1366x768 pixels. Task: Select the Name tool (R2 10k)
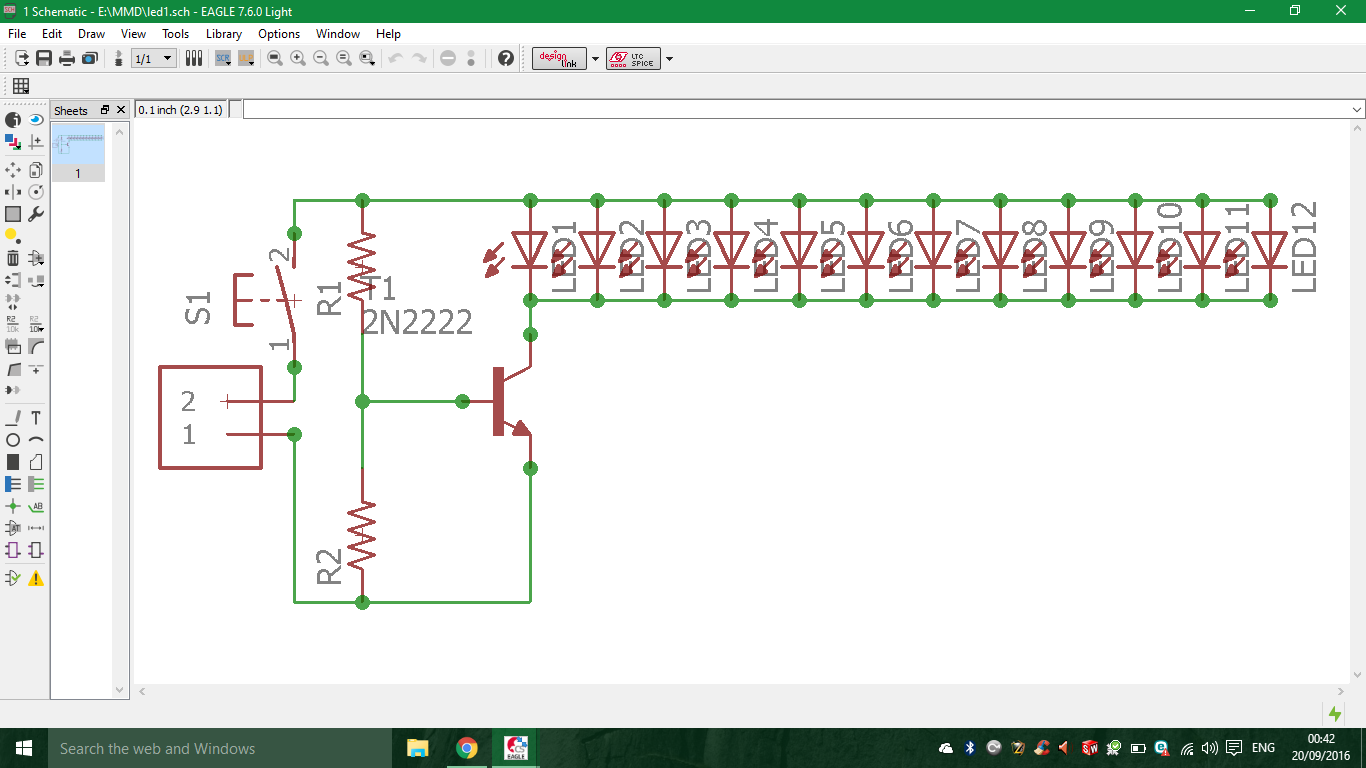coord(13,324)
